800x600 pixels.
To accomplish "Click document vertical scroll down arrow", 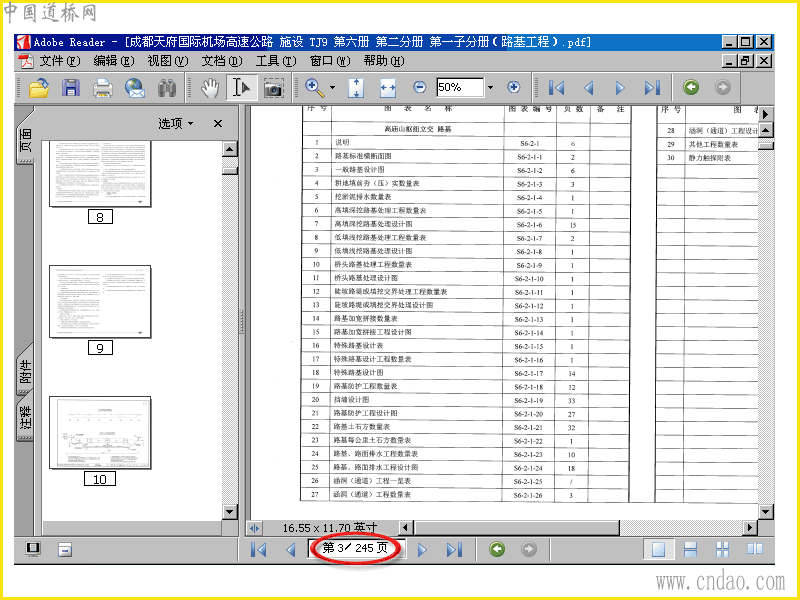I will click(x=766, y=512).
